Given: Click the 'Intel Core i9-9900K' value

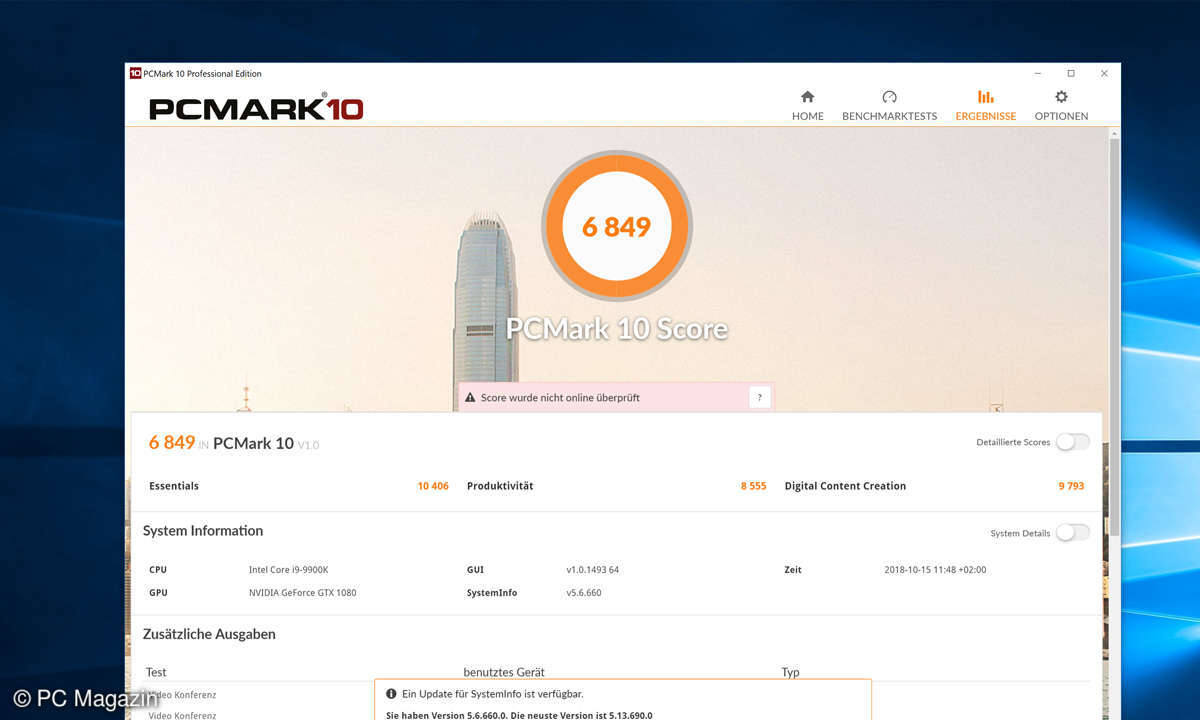Looking at the screenshot, I should pos(289,570).
